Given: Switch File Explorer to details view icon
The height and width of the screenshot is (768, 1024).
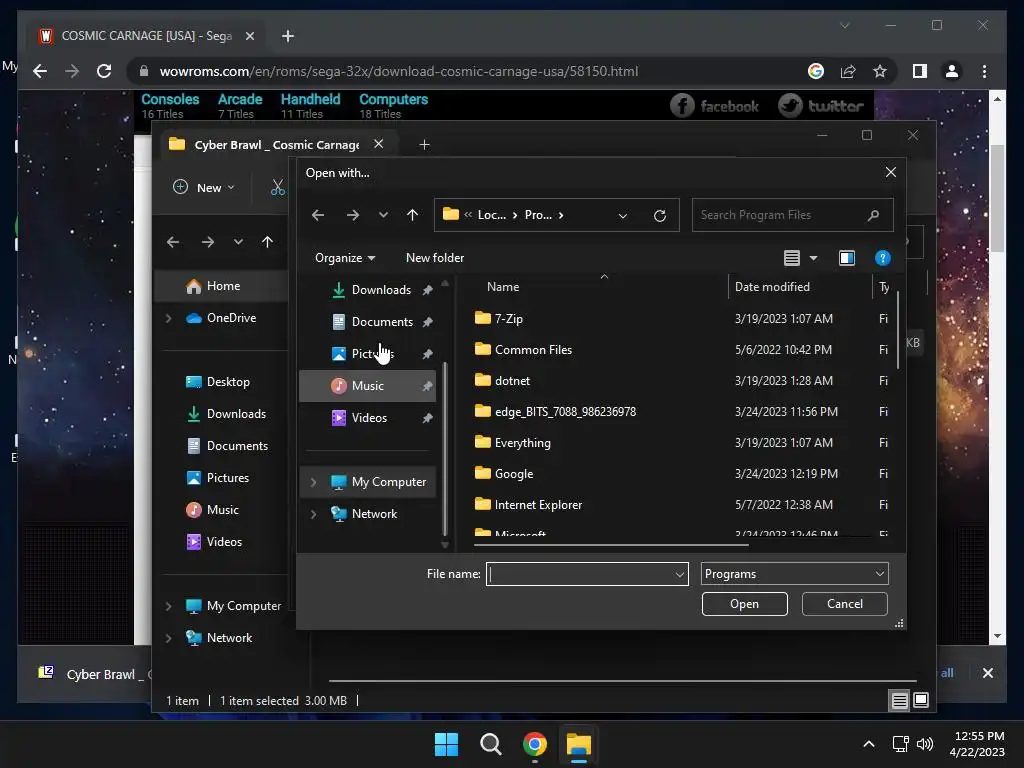Looking at the screenshot, I should (899, 701).
